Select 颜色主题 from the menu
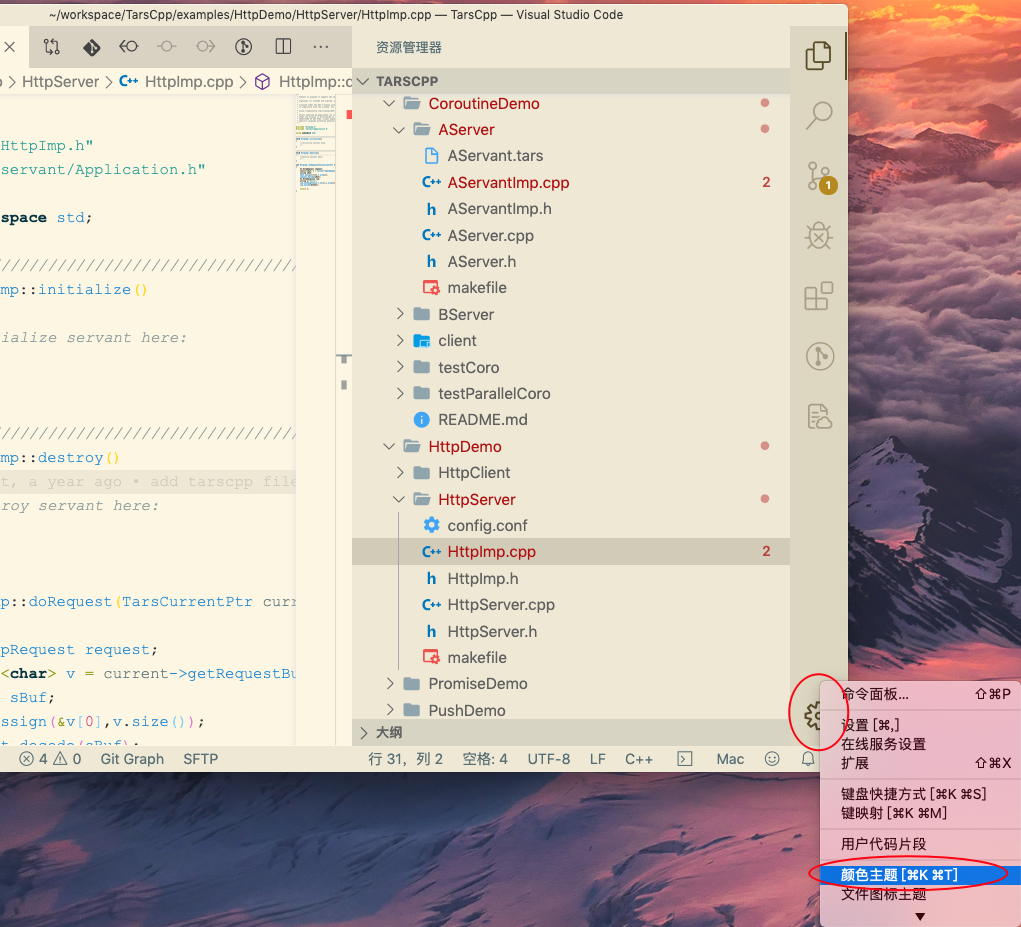1021x927 pixels. 899,875
